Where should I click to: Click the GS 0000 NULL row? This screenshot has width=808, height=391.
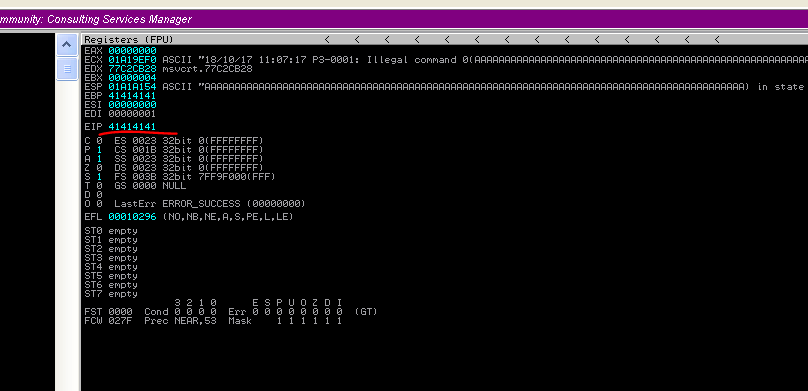[150, 185]
